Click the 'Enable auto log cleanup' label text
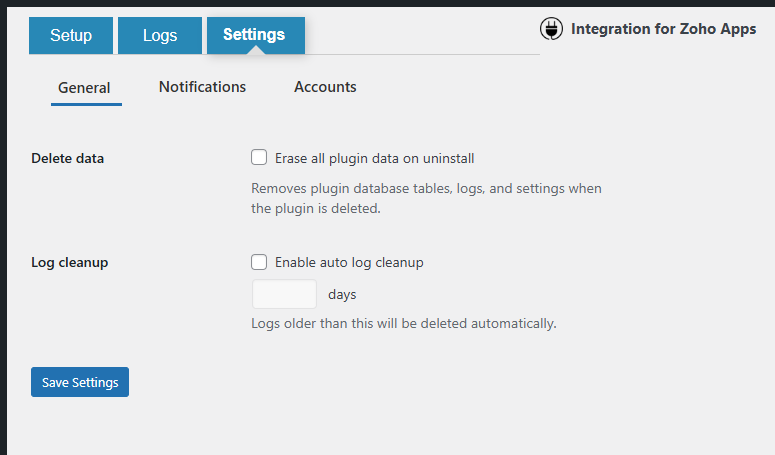The image size is (775, 455). [x=349, y=263]
